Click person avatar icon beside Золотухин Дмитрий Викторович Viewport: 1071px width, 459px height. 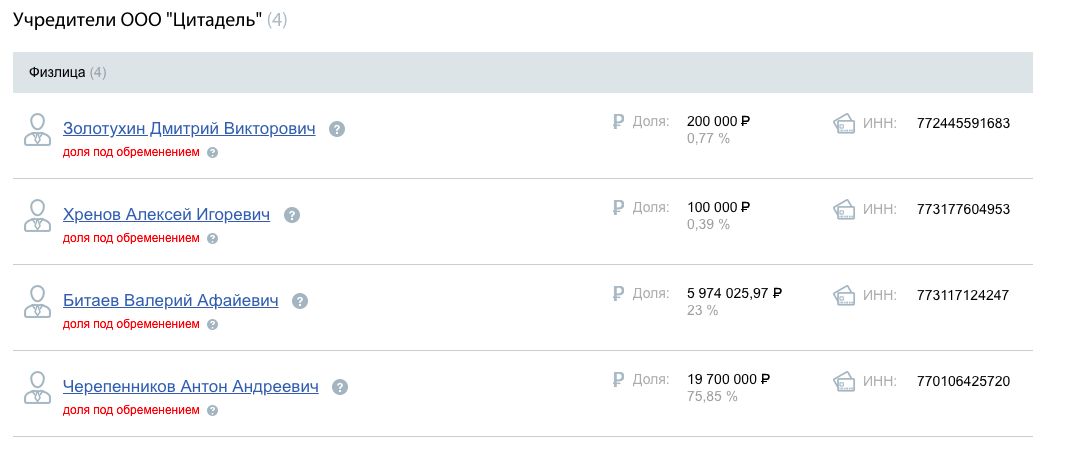tap(37, 129)
